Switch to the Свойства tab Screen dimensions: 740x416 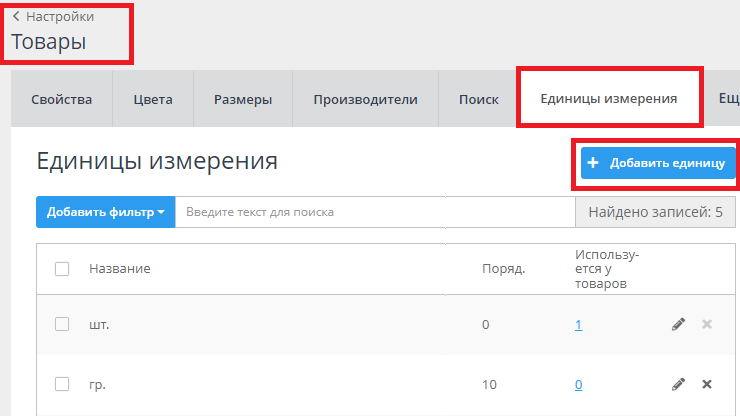61,99
